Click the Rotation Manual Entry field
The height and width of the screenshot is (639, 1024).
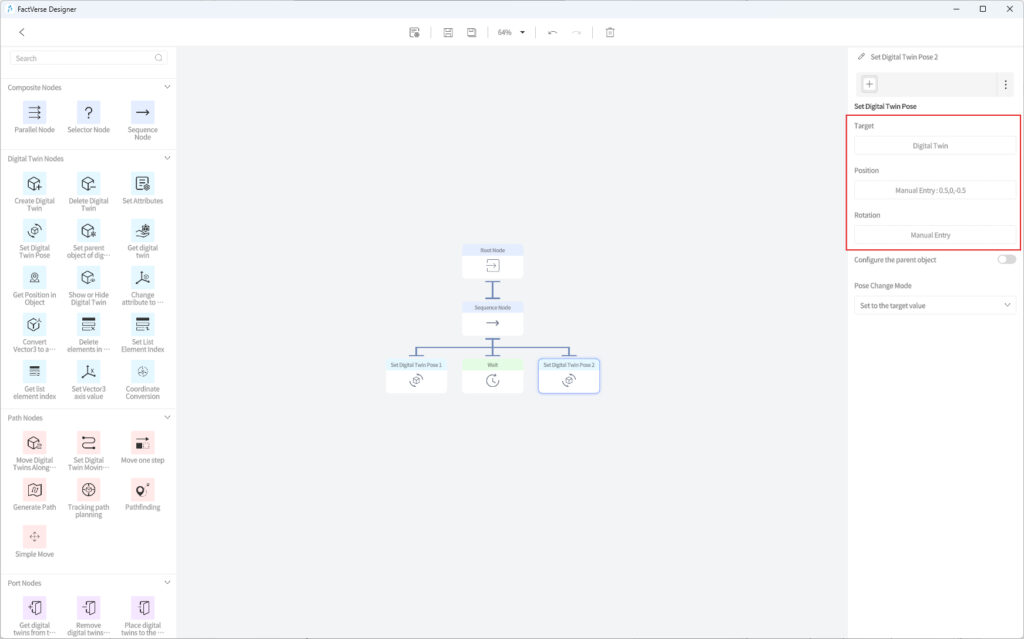(935, 235)
